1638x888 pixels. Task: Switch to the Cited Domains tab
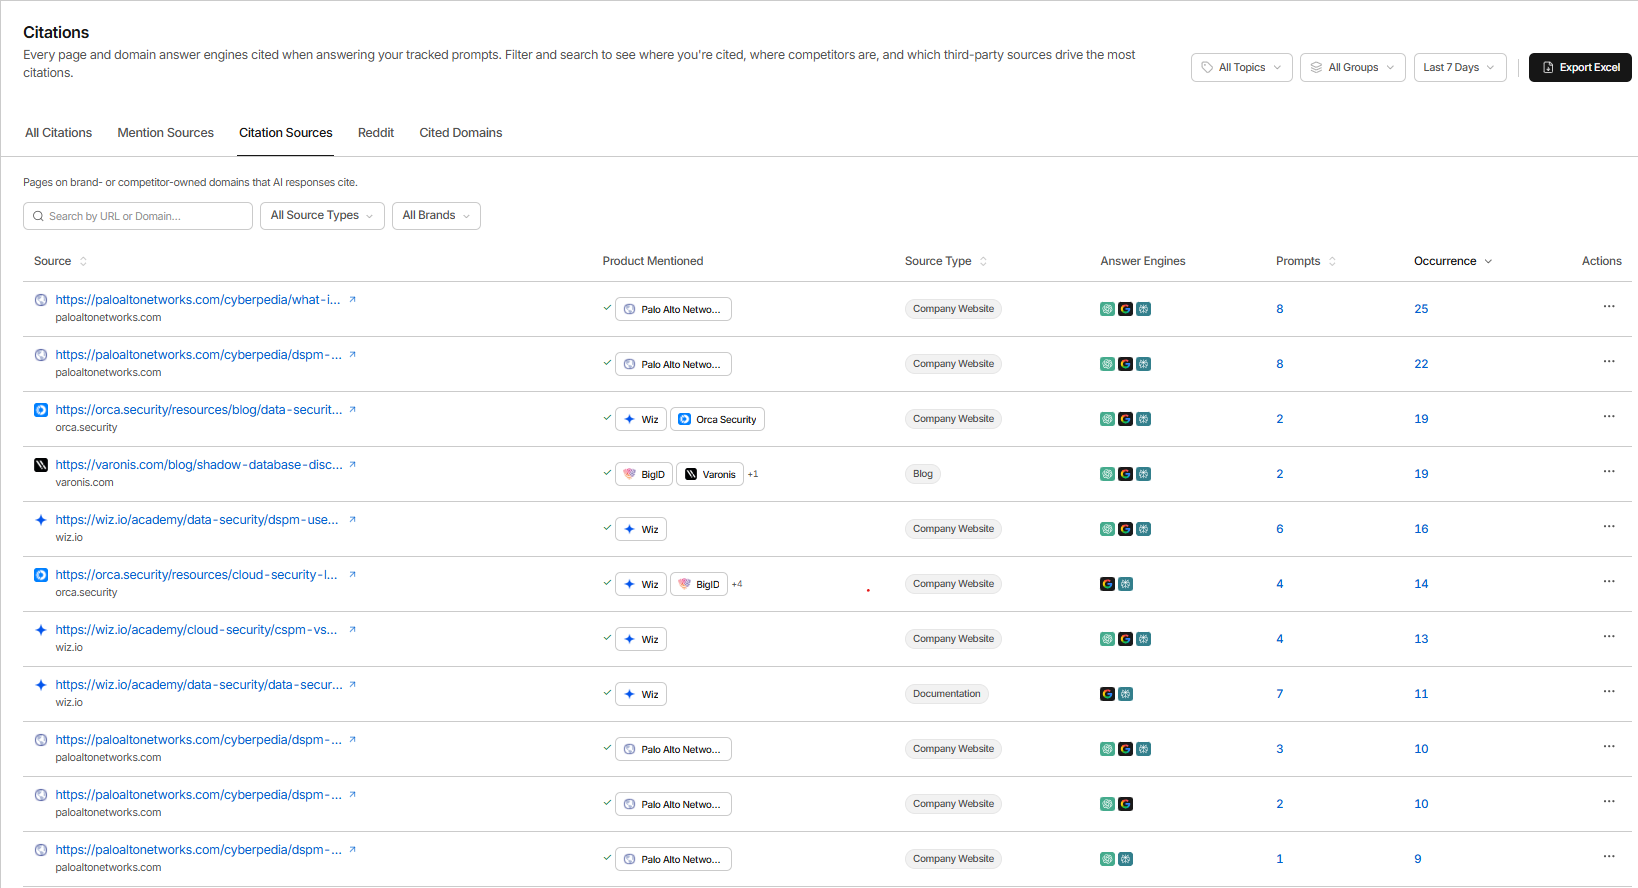(461, 133)
